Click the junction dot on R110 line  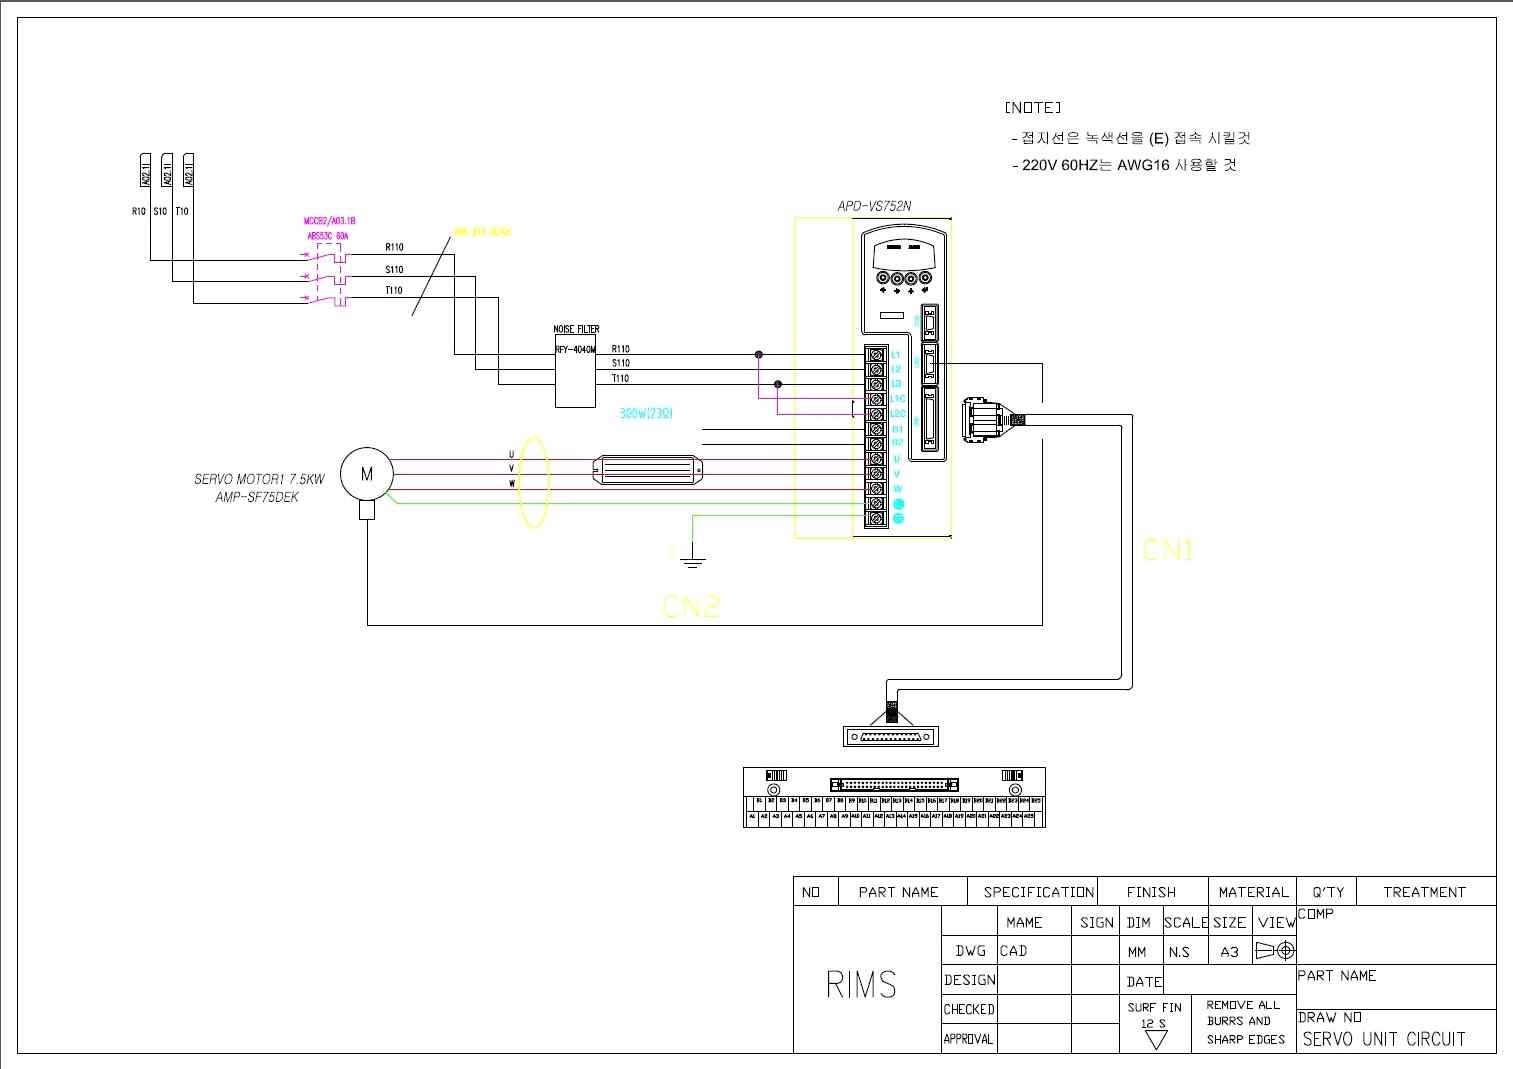(x=759, y=355)
